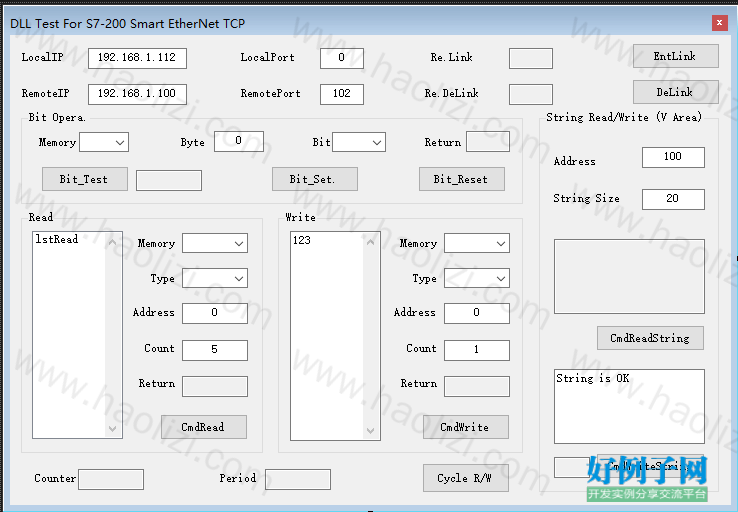
Task: Click the CmdWrite button
Action: pyautogui.click(x=465, y=427)
